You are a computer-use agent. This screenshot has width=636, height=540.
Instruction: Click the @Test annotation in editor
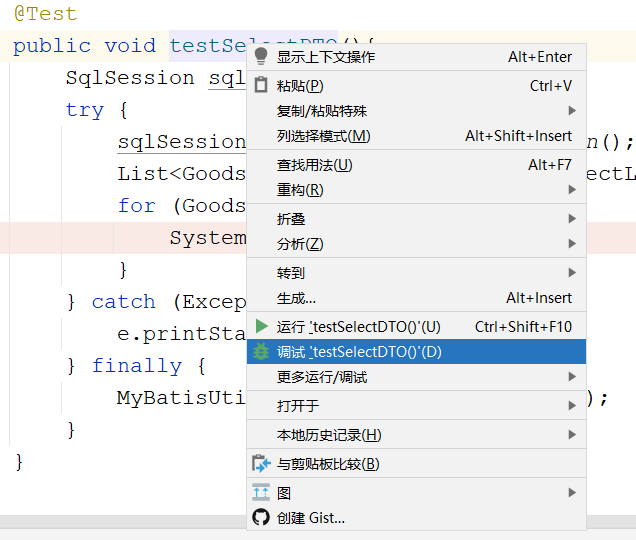45,14
